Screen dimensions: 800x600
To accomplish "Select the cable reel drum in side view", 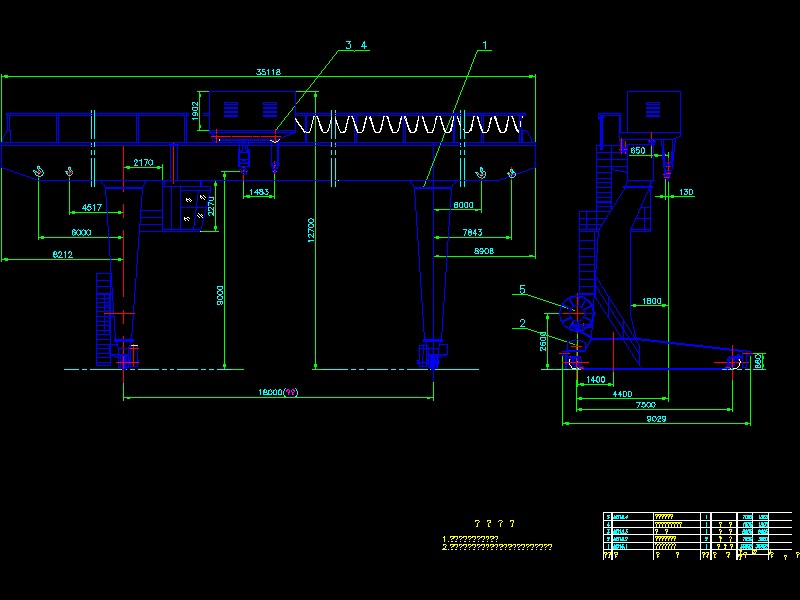I will click(x=577, y=313).
